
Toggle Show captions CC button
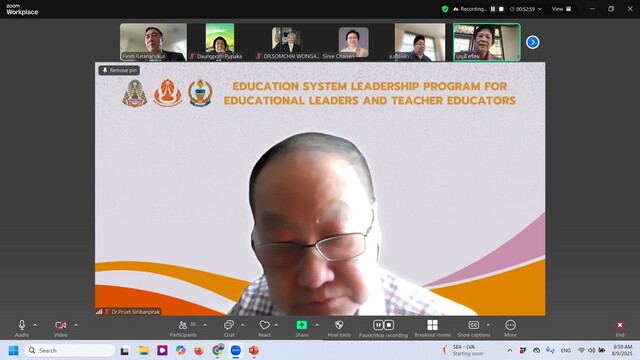pos(473,329)
